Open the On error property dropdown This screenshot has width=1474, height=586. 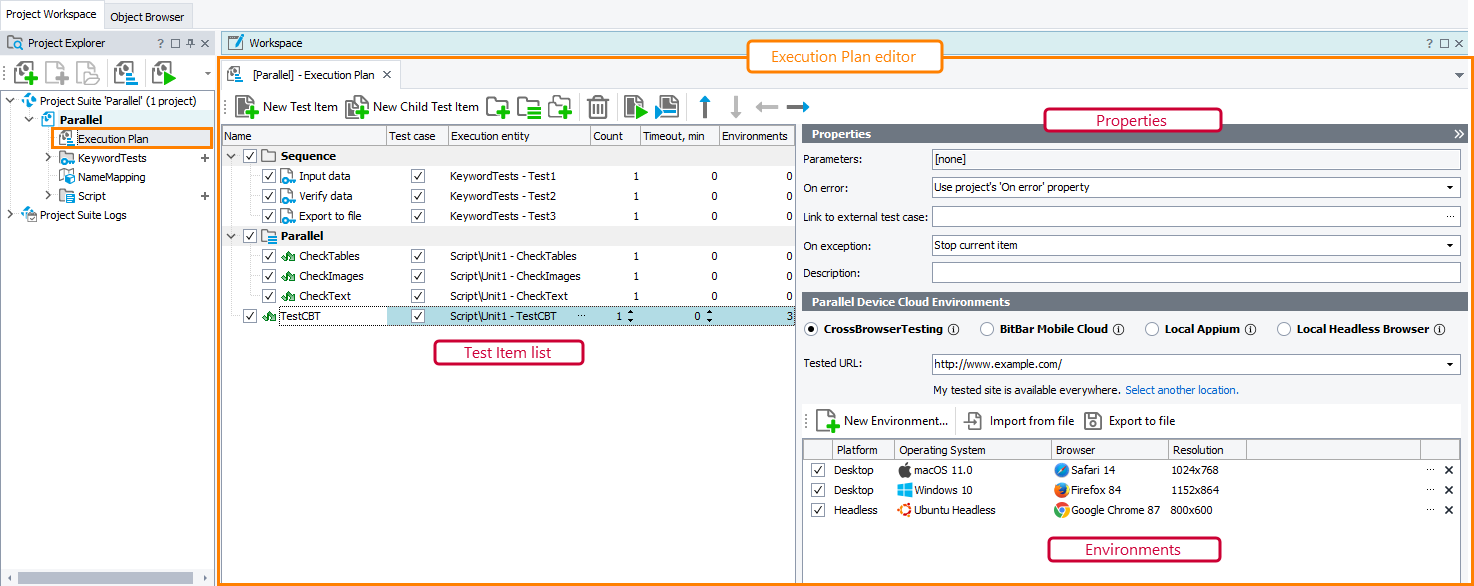pos(1450,188)
